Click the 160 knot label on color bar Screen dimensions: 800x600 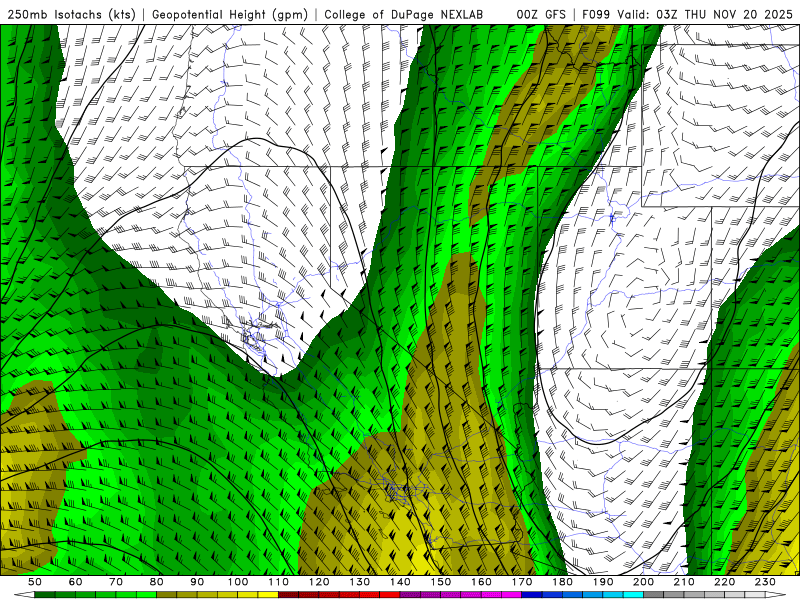point(481,582)
